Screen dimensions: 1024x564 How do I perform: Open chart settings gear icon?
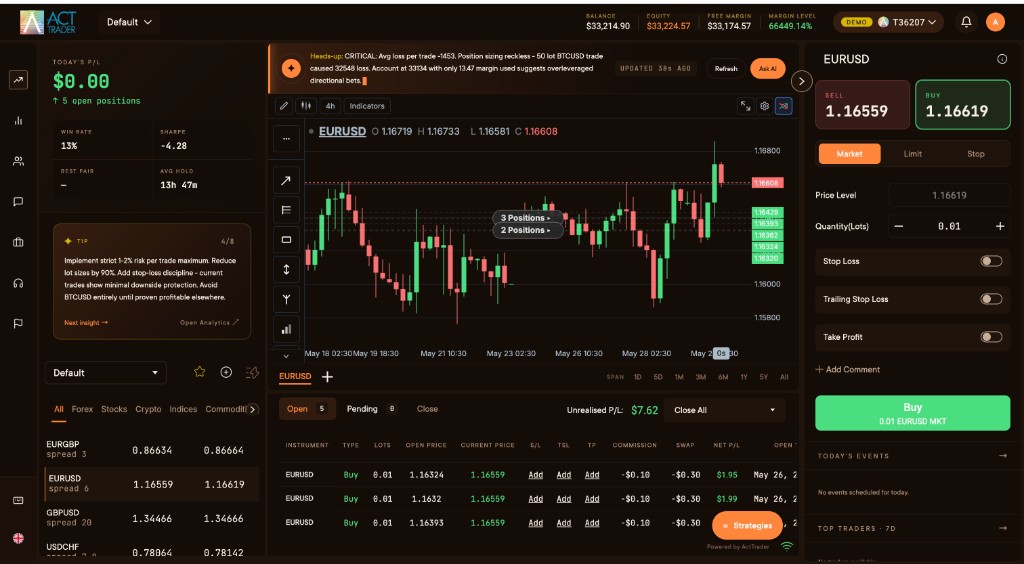pos(764,106)
